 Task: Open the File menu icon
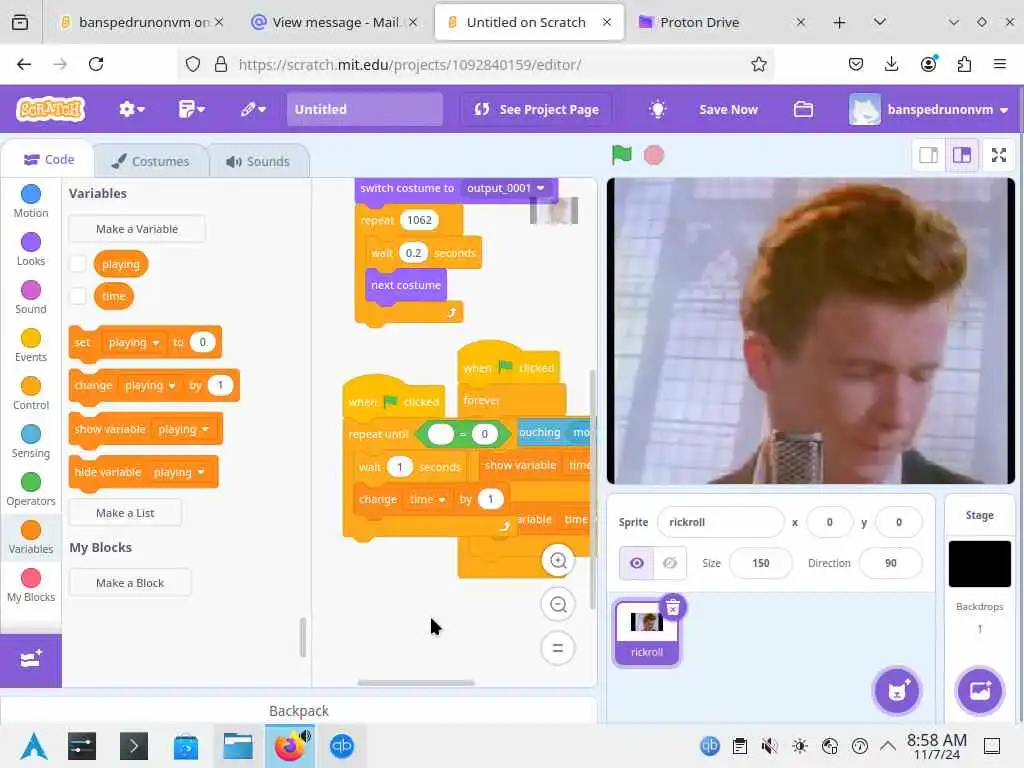191,109
